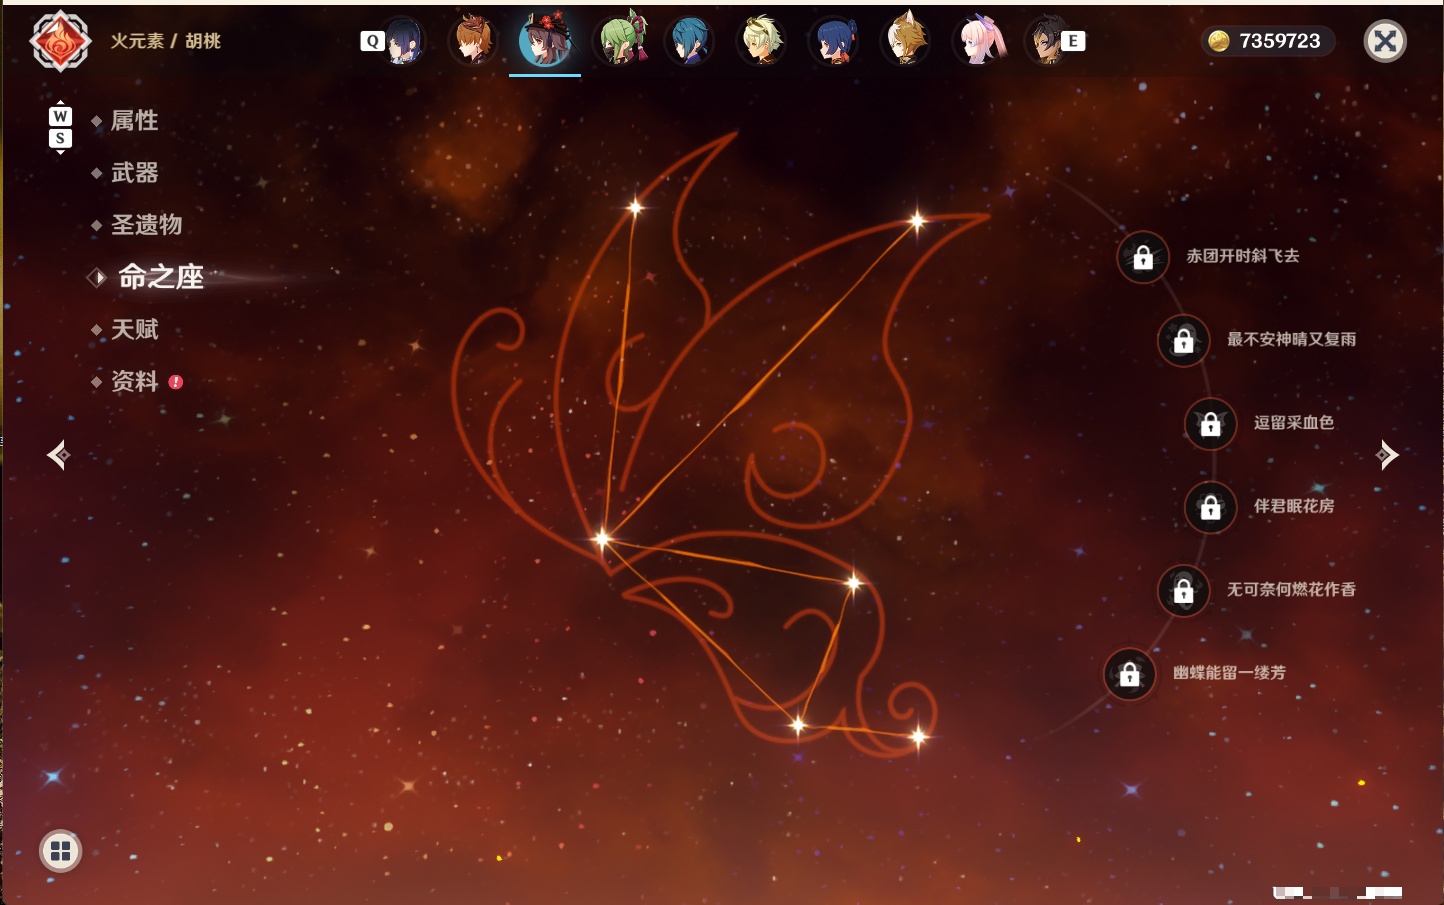Open the 资料 profile tab with alert
The width and height of the screenshot is (1444, 905).
(x=136, y=381)
